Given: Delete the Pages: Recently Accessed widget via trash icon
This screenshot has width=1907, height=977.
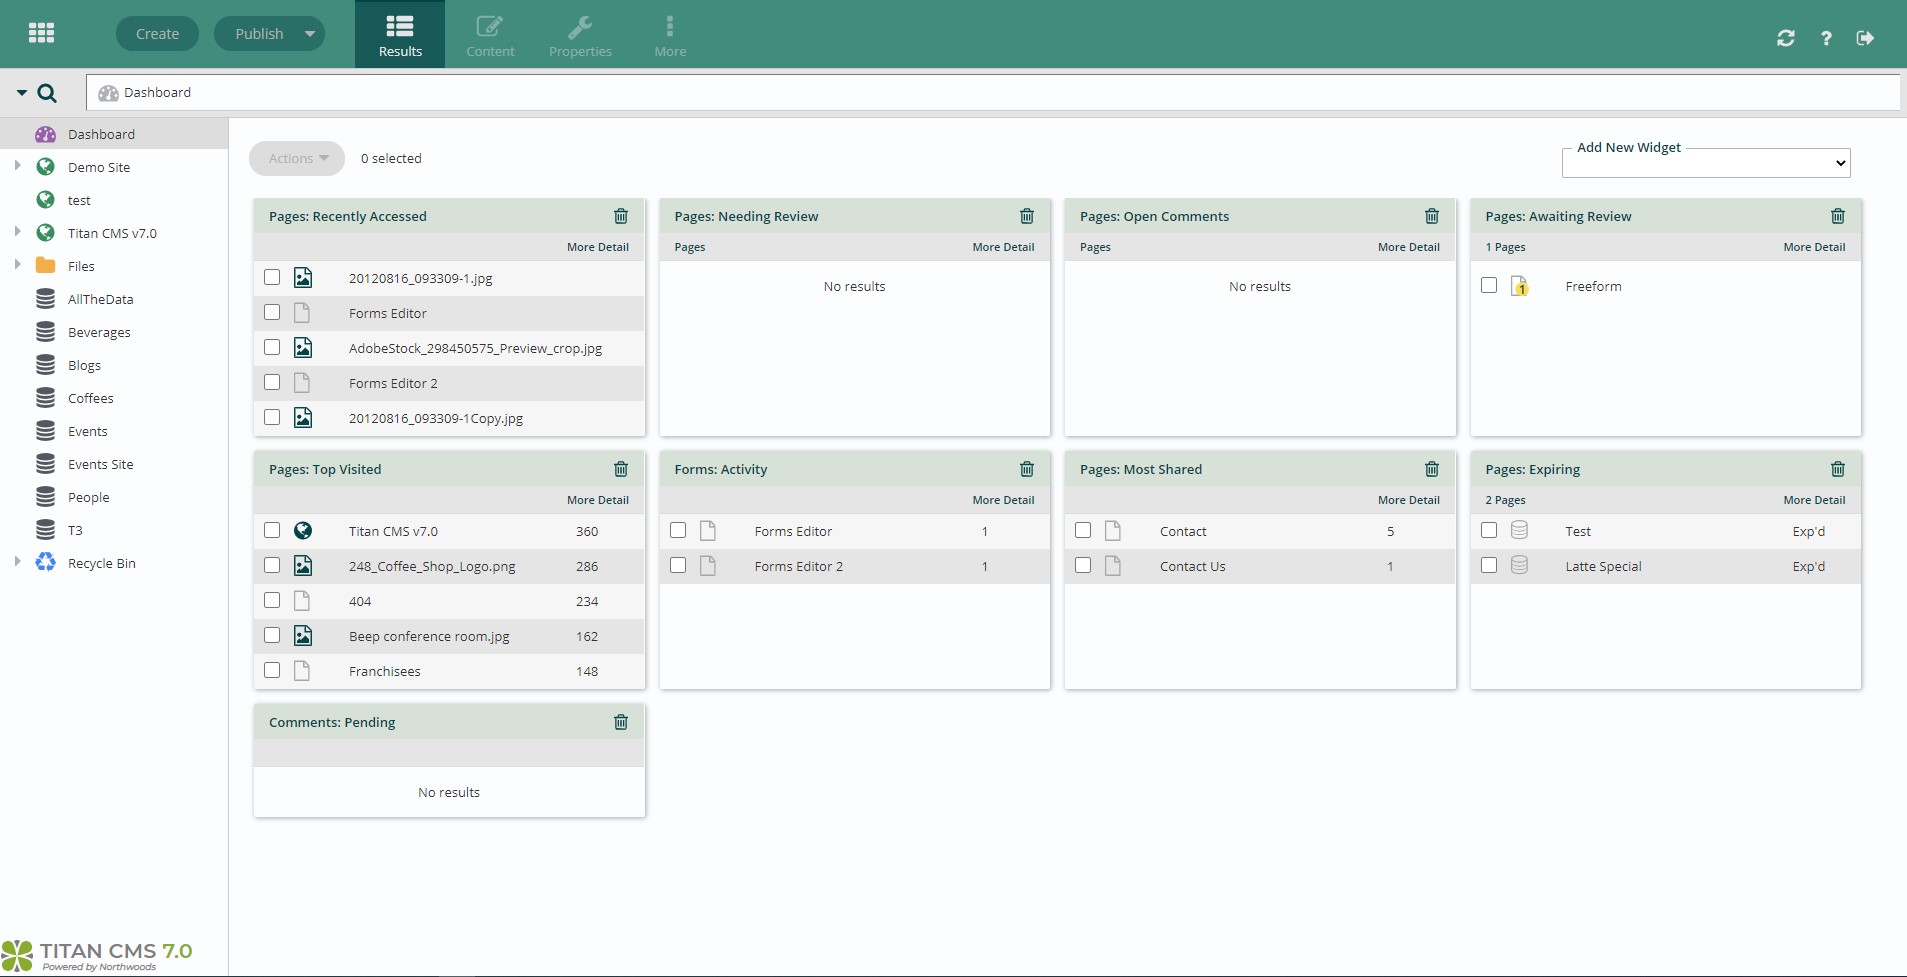Looking at the screenshot, I should 620,216.
